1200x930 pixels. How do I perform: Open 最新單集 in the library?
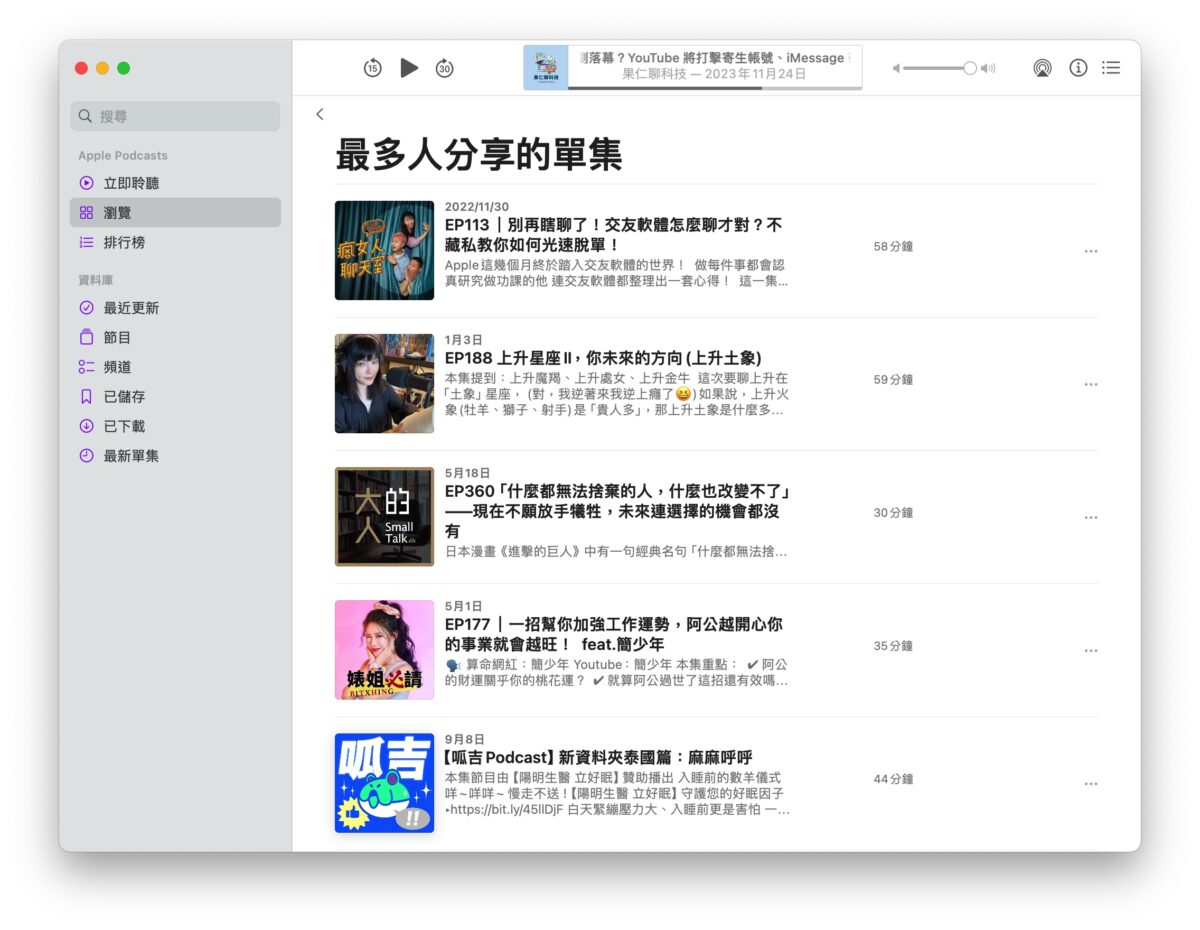[x=175, y=456]
